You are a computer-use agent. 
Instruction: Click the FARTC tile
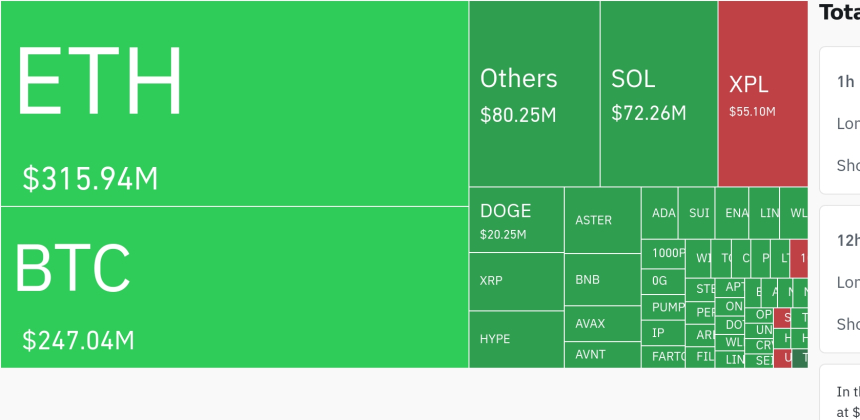point(663,356)
